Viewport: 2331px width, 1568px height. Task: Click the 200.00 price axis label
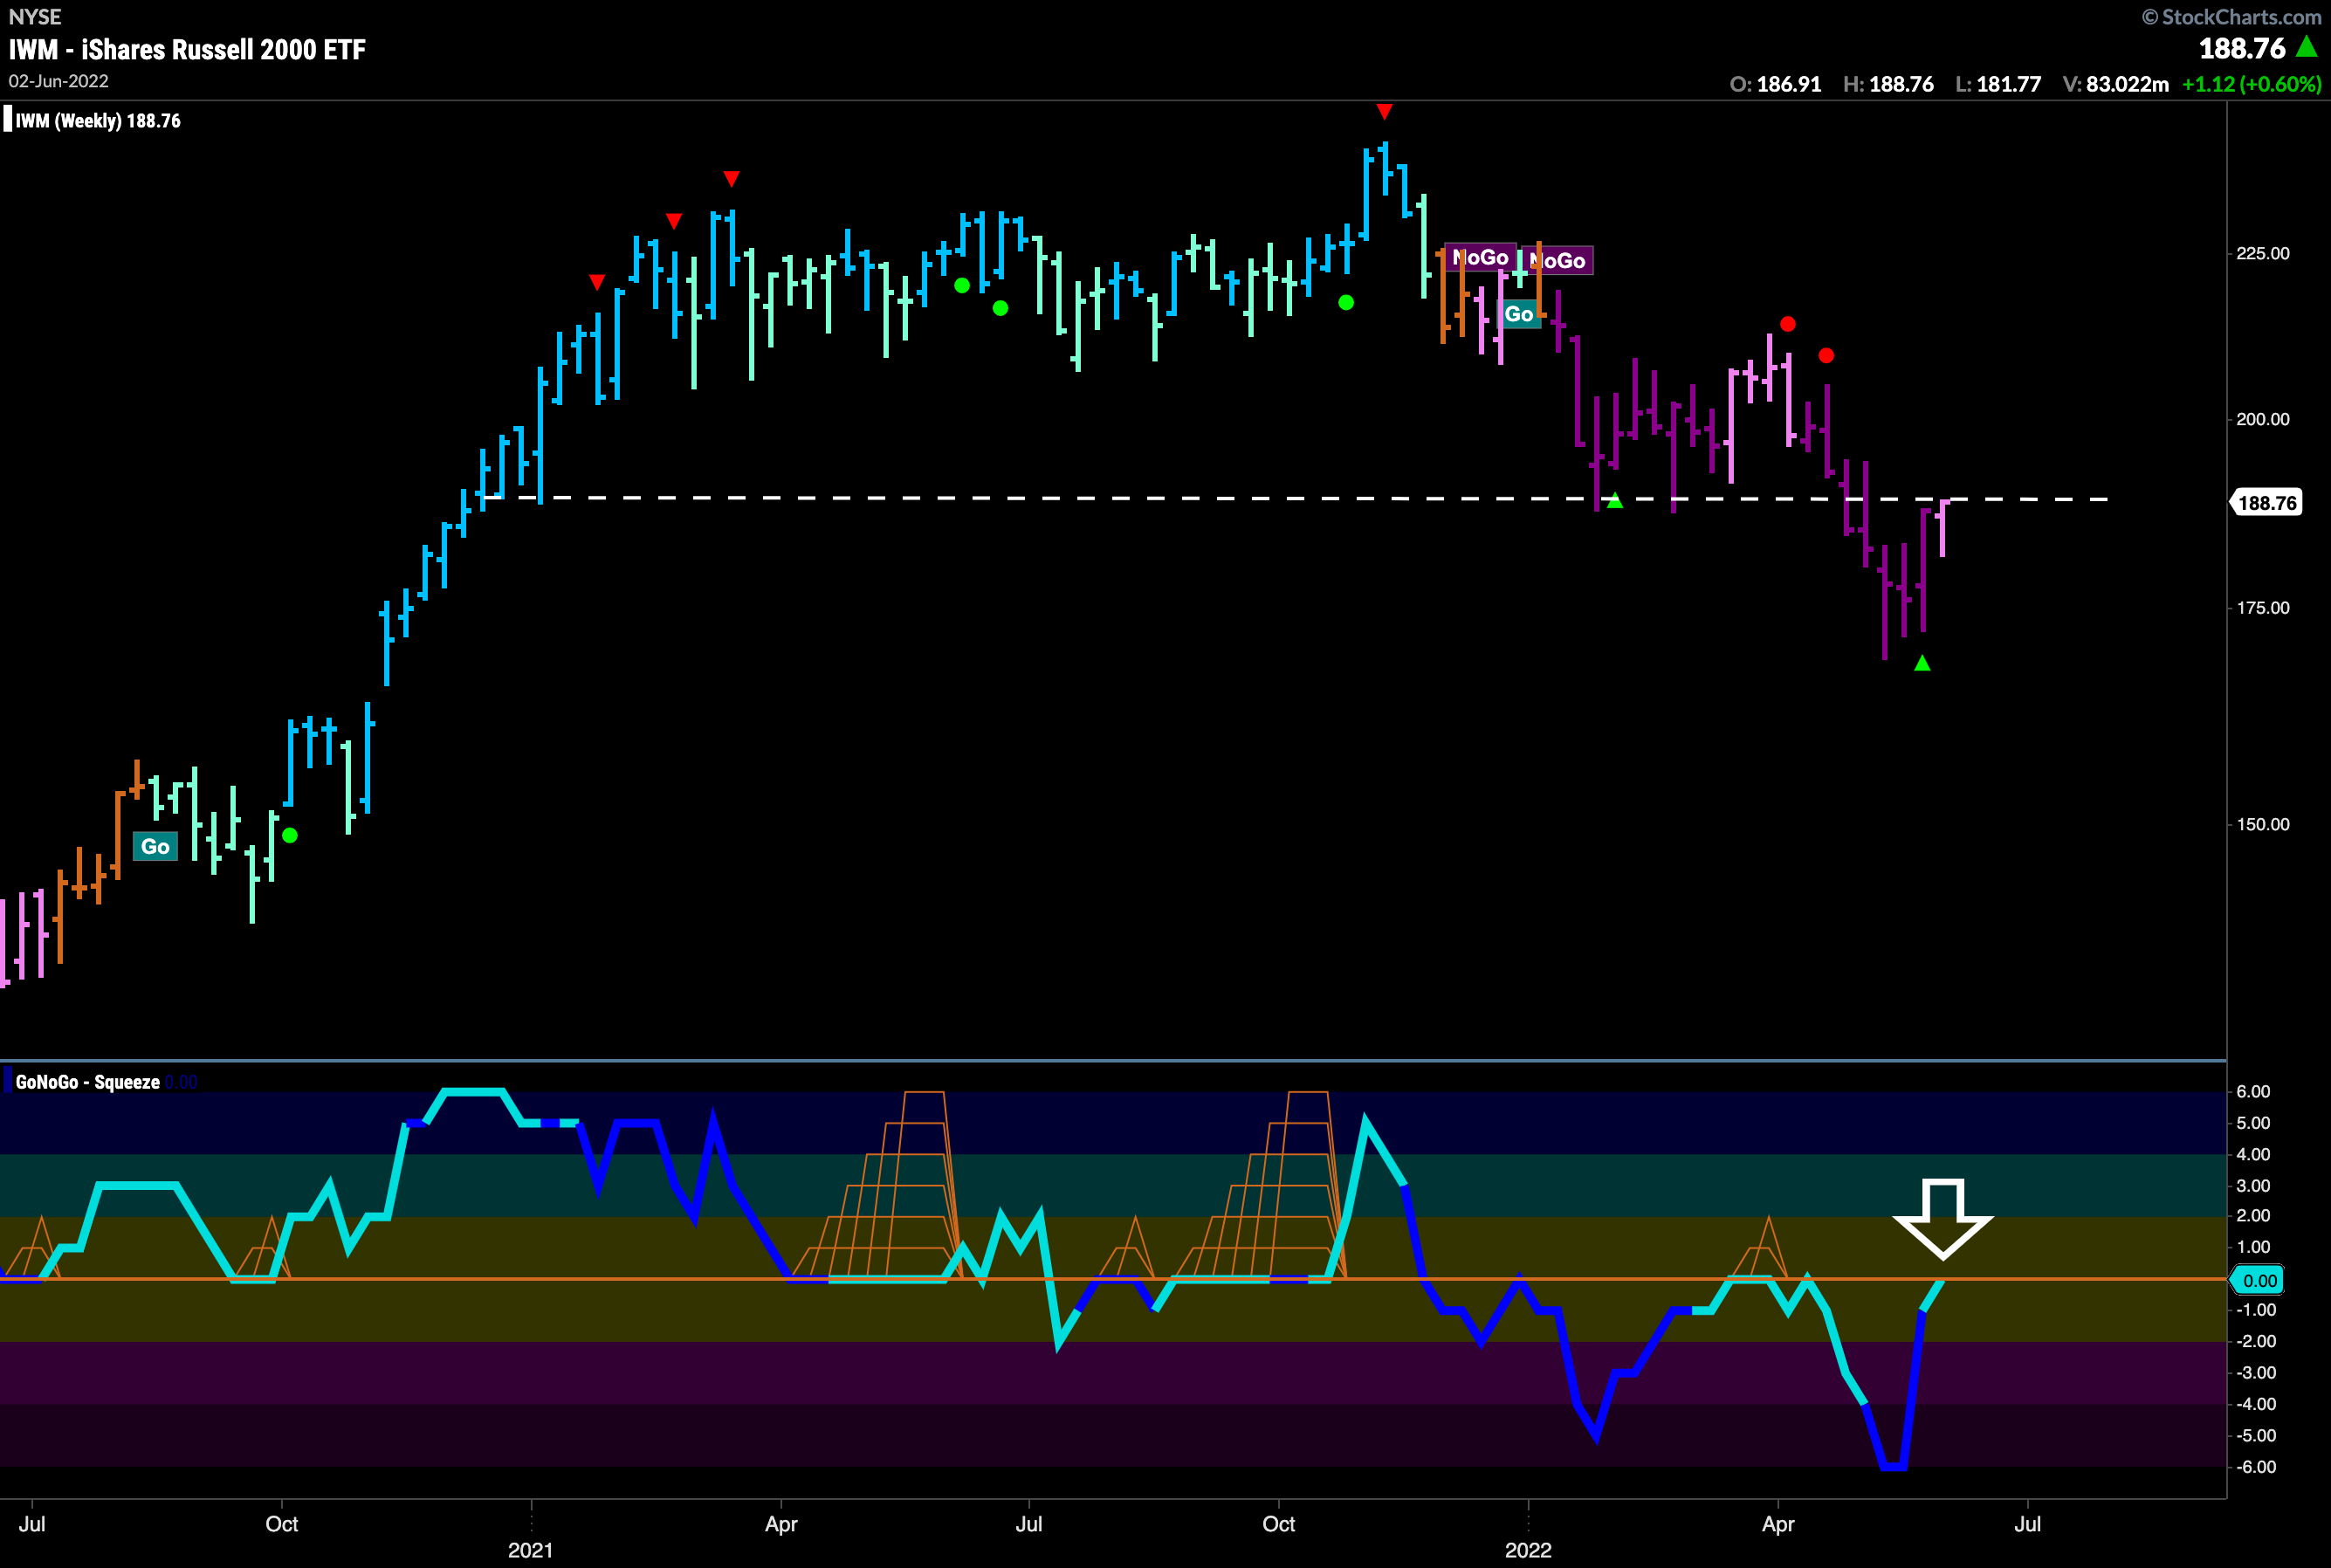(2263, 419)
